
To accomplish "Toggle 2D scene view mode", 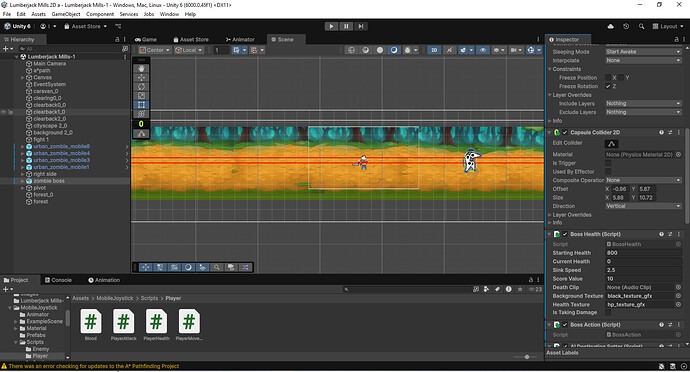I will 434,50.
